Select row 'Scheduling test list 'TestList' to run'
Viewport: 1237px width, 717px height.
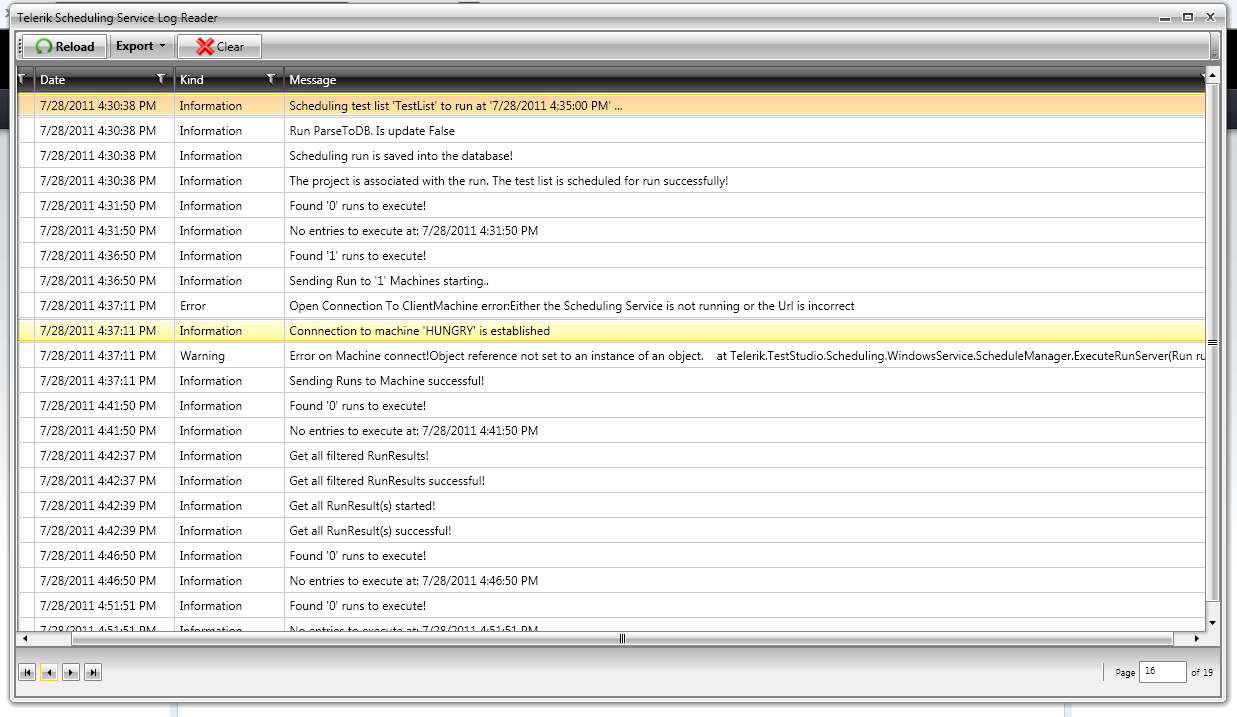click(x=610, y=105)
